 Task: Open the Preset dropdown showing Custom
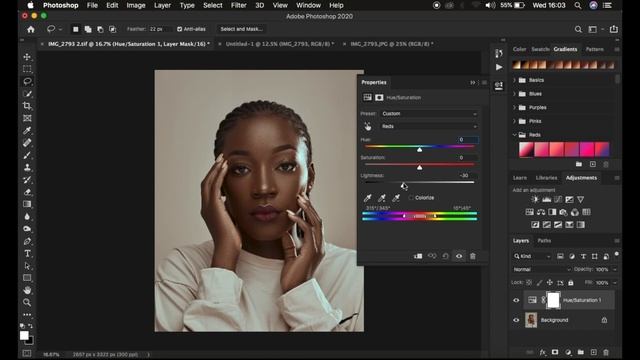point(429,114)
